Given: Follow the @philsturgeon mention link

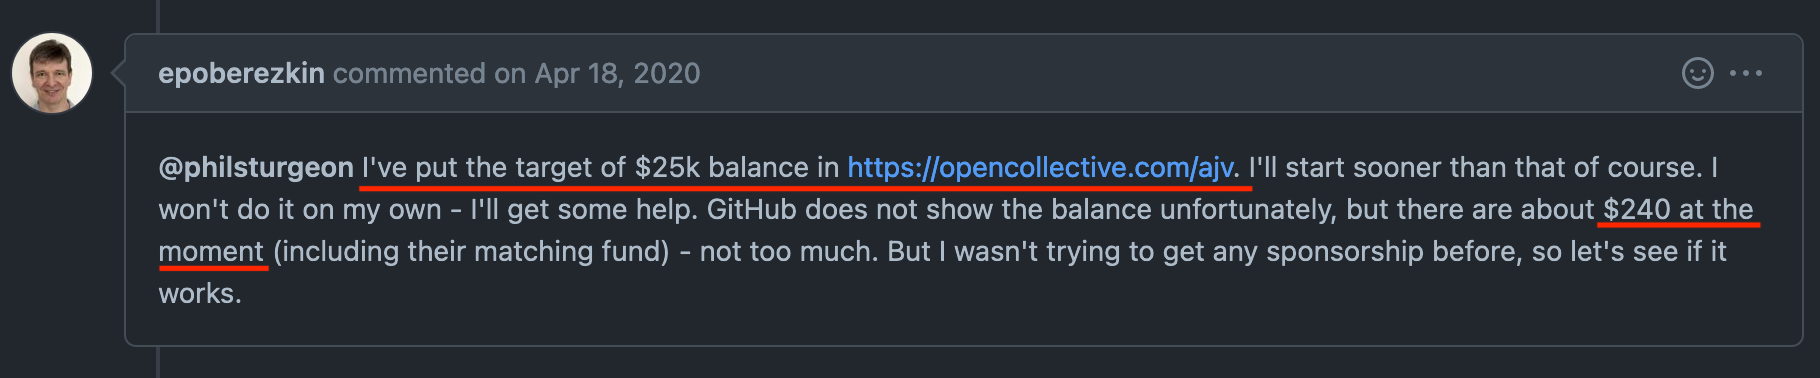Looking at the screenshot, I should coord(256,167).
